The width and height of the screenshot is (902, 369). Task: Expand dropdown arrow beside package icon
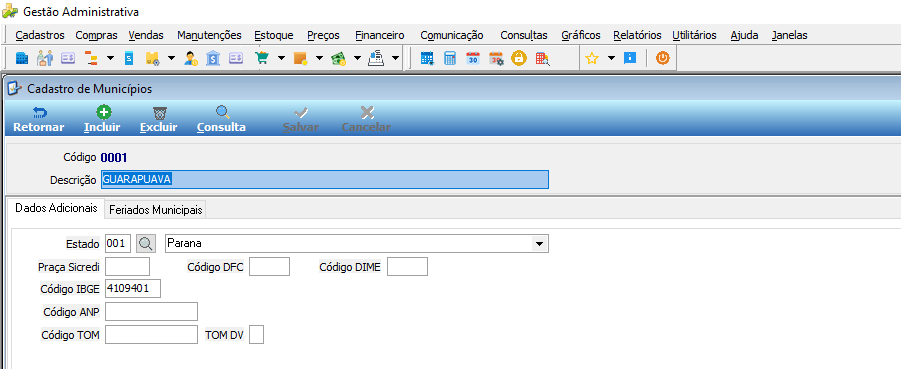click(x=171, y=58)
